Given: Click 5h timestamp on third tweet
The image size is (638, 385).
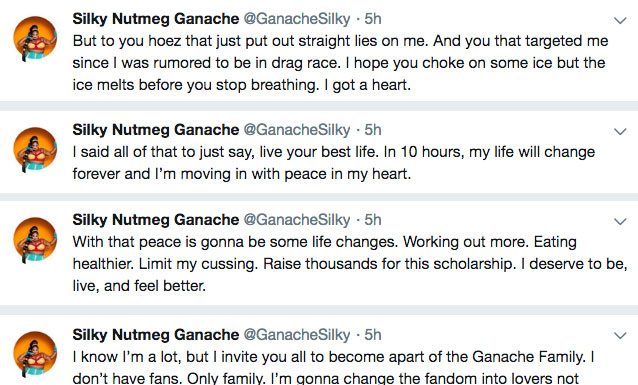Looking at the screenshot, I should 373,220.
